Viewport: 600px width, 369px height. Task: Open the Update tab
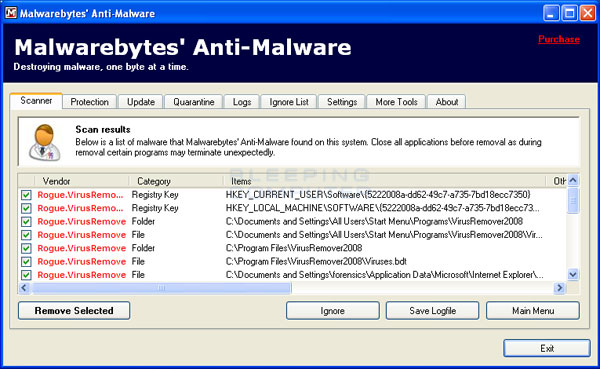click(x=141, y=102)
